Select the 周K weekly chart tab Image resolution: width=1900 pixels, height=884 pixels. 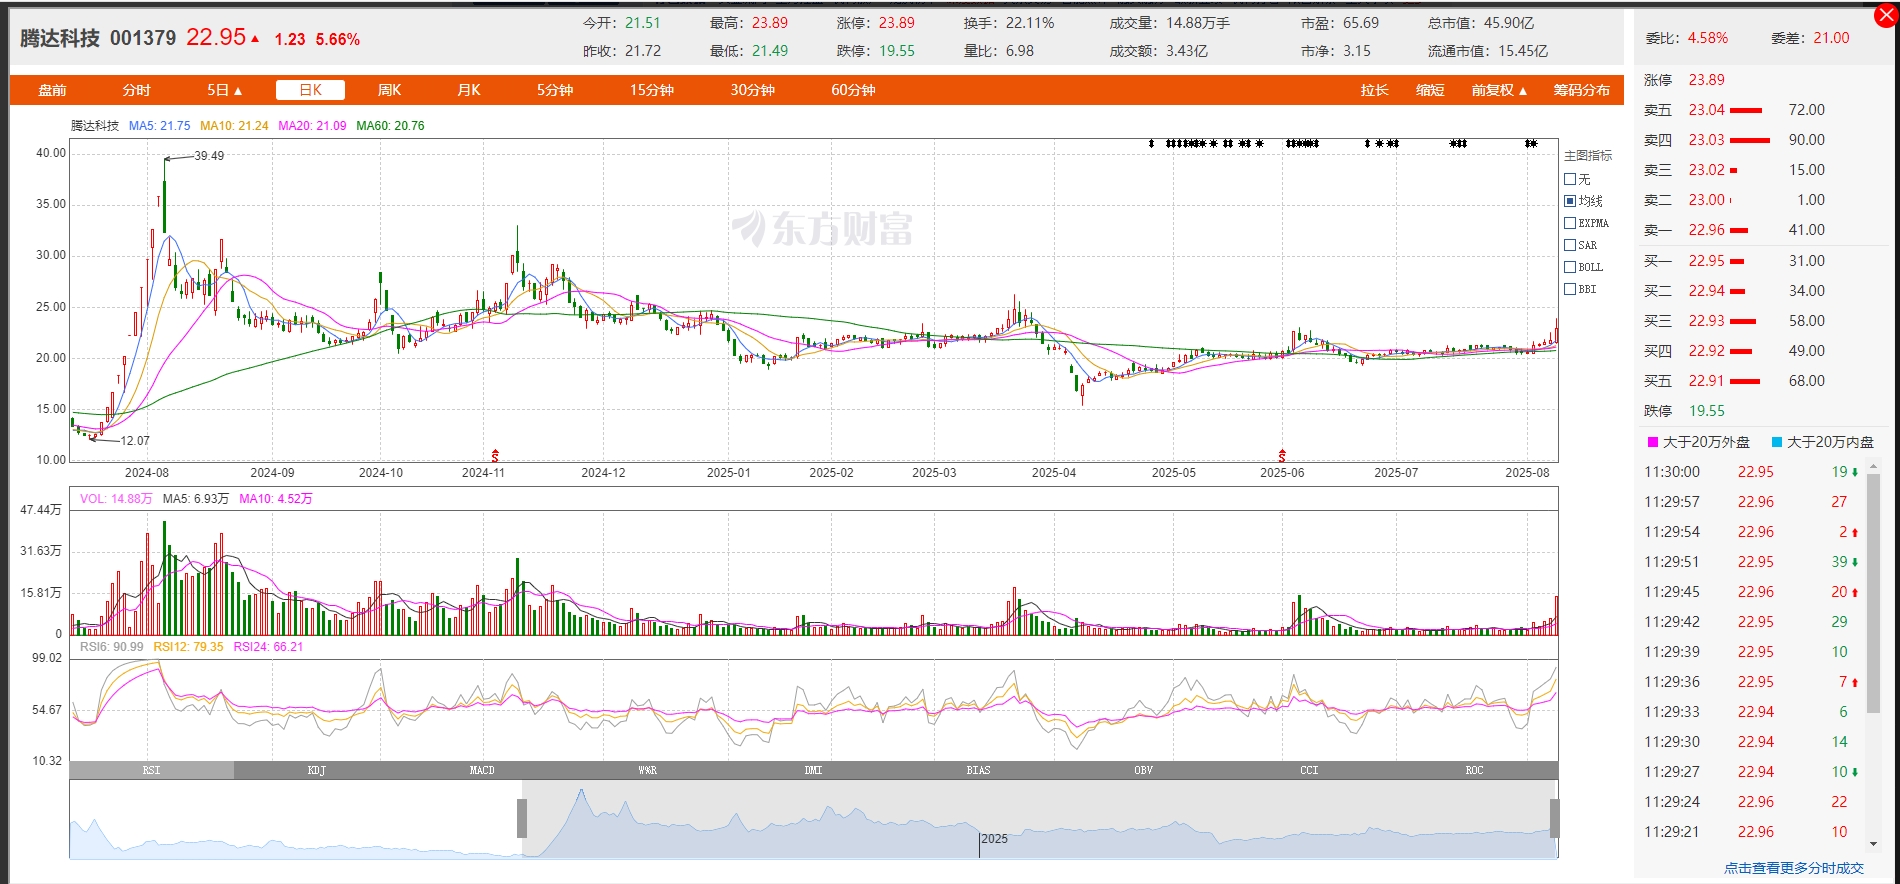(389, 90)
